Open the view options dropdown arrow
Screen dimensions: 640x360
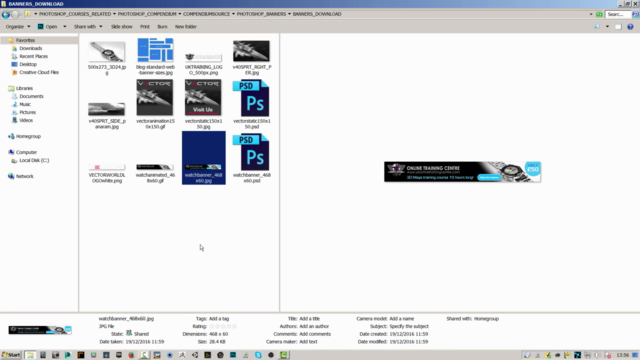607,27
